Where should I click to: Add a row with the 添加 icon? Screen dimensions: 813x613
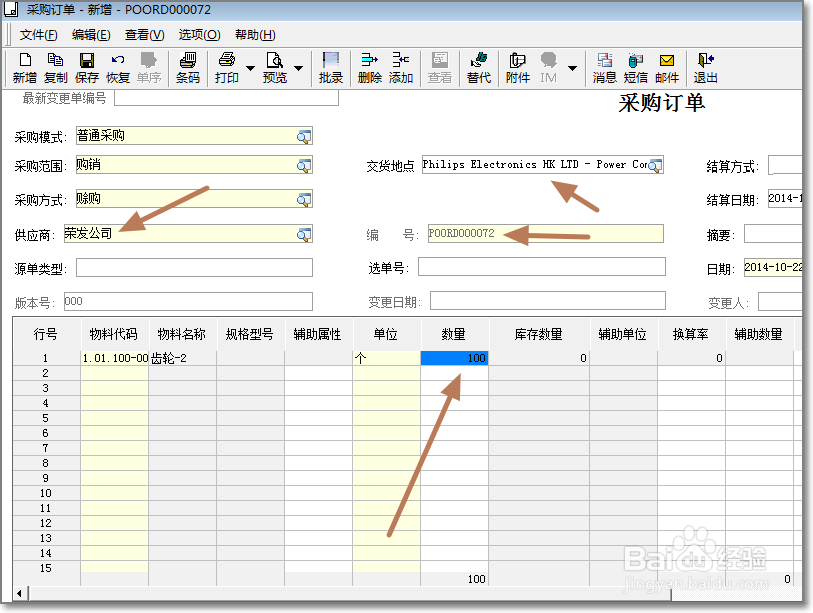(399, 65)
